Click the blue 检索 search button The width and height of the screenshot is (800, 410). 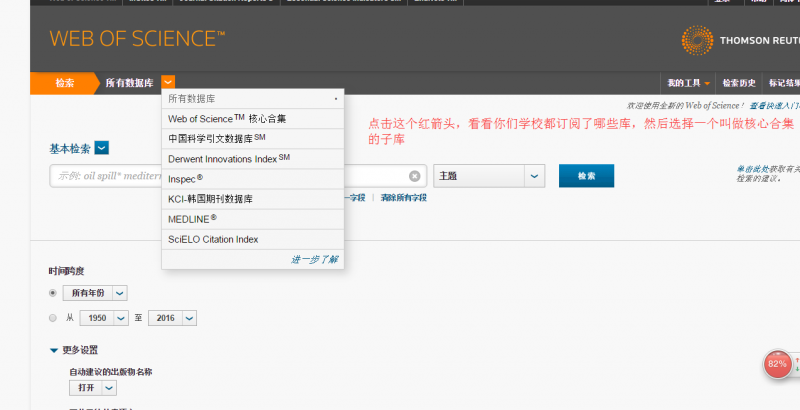coord(586,176)
